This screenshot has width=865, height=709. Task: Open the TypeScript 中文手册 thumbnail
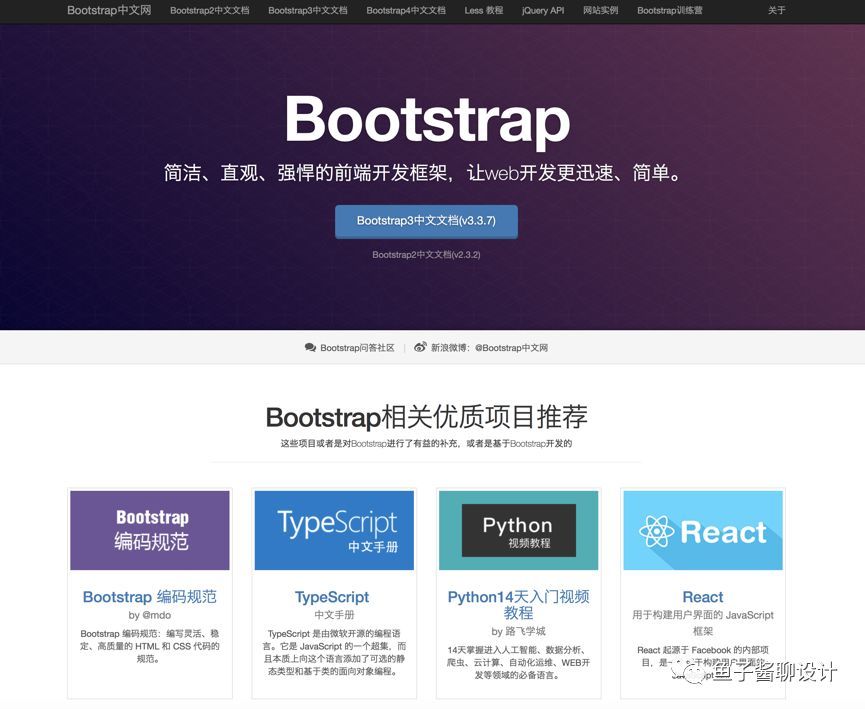click(334, 530)
